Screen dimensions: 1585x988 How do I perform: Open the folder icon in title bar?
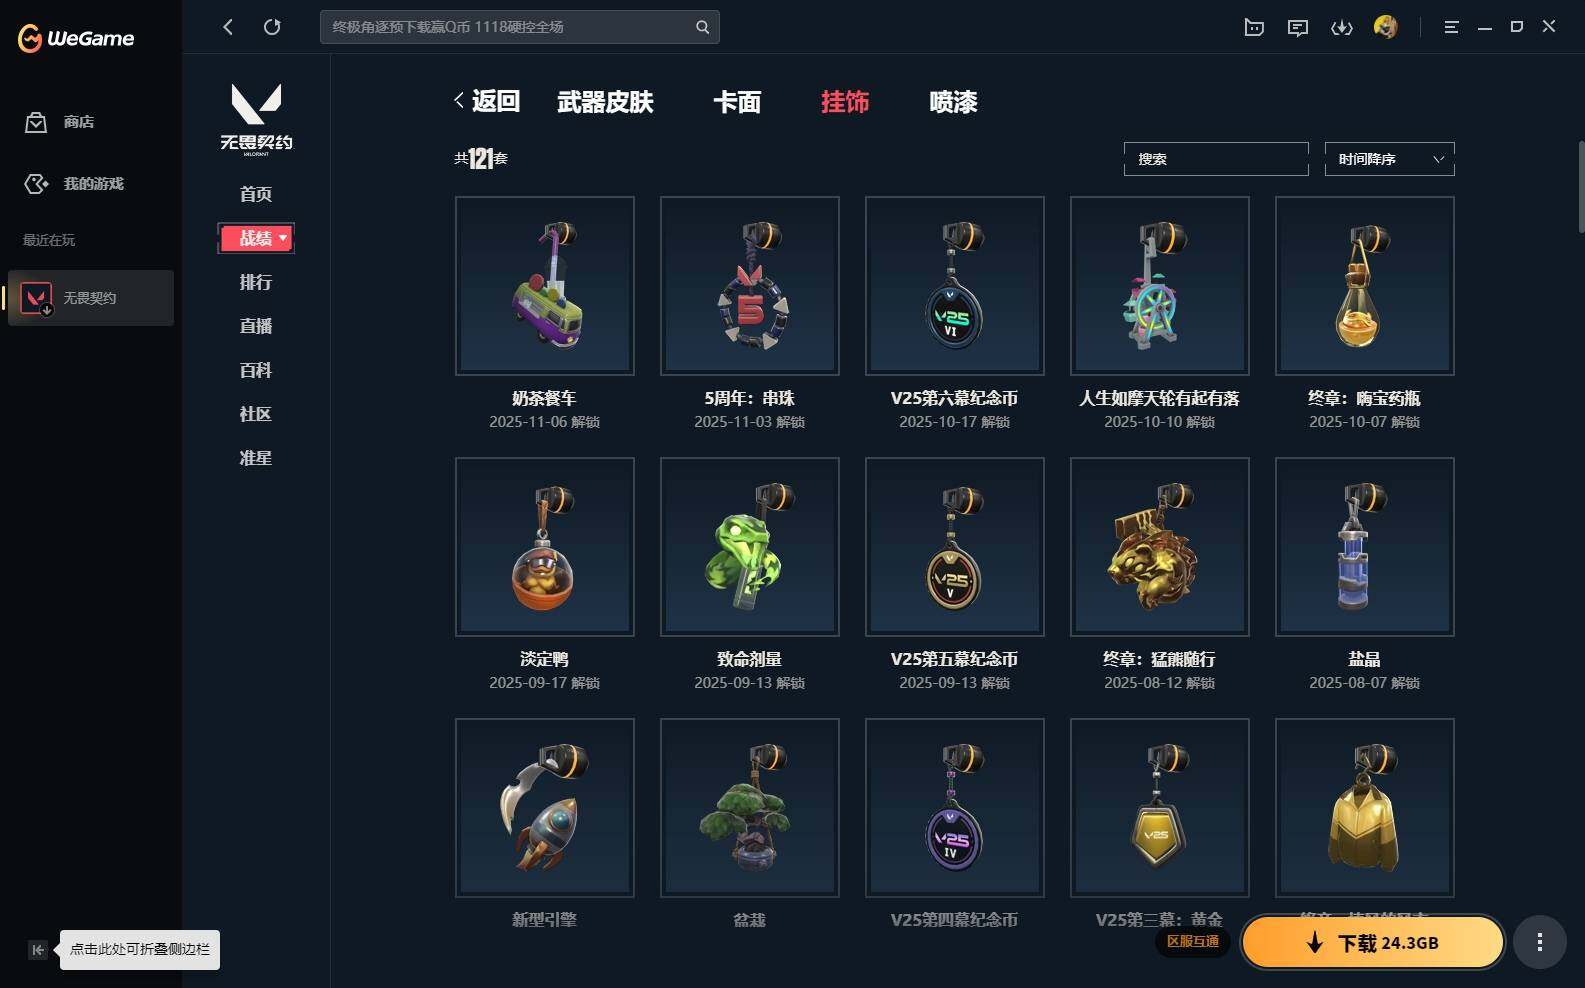(1254, 27)
